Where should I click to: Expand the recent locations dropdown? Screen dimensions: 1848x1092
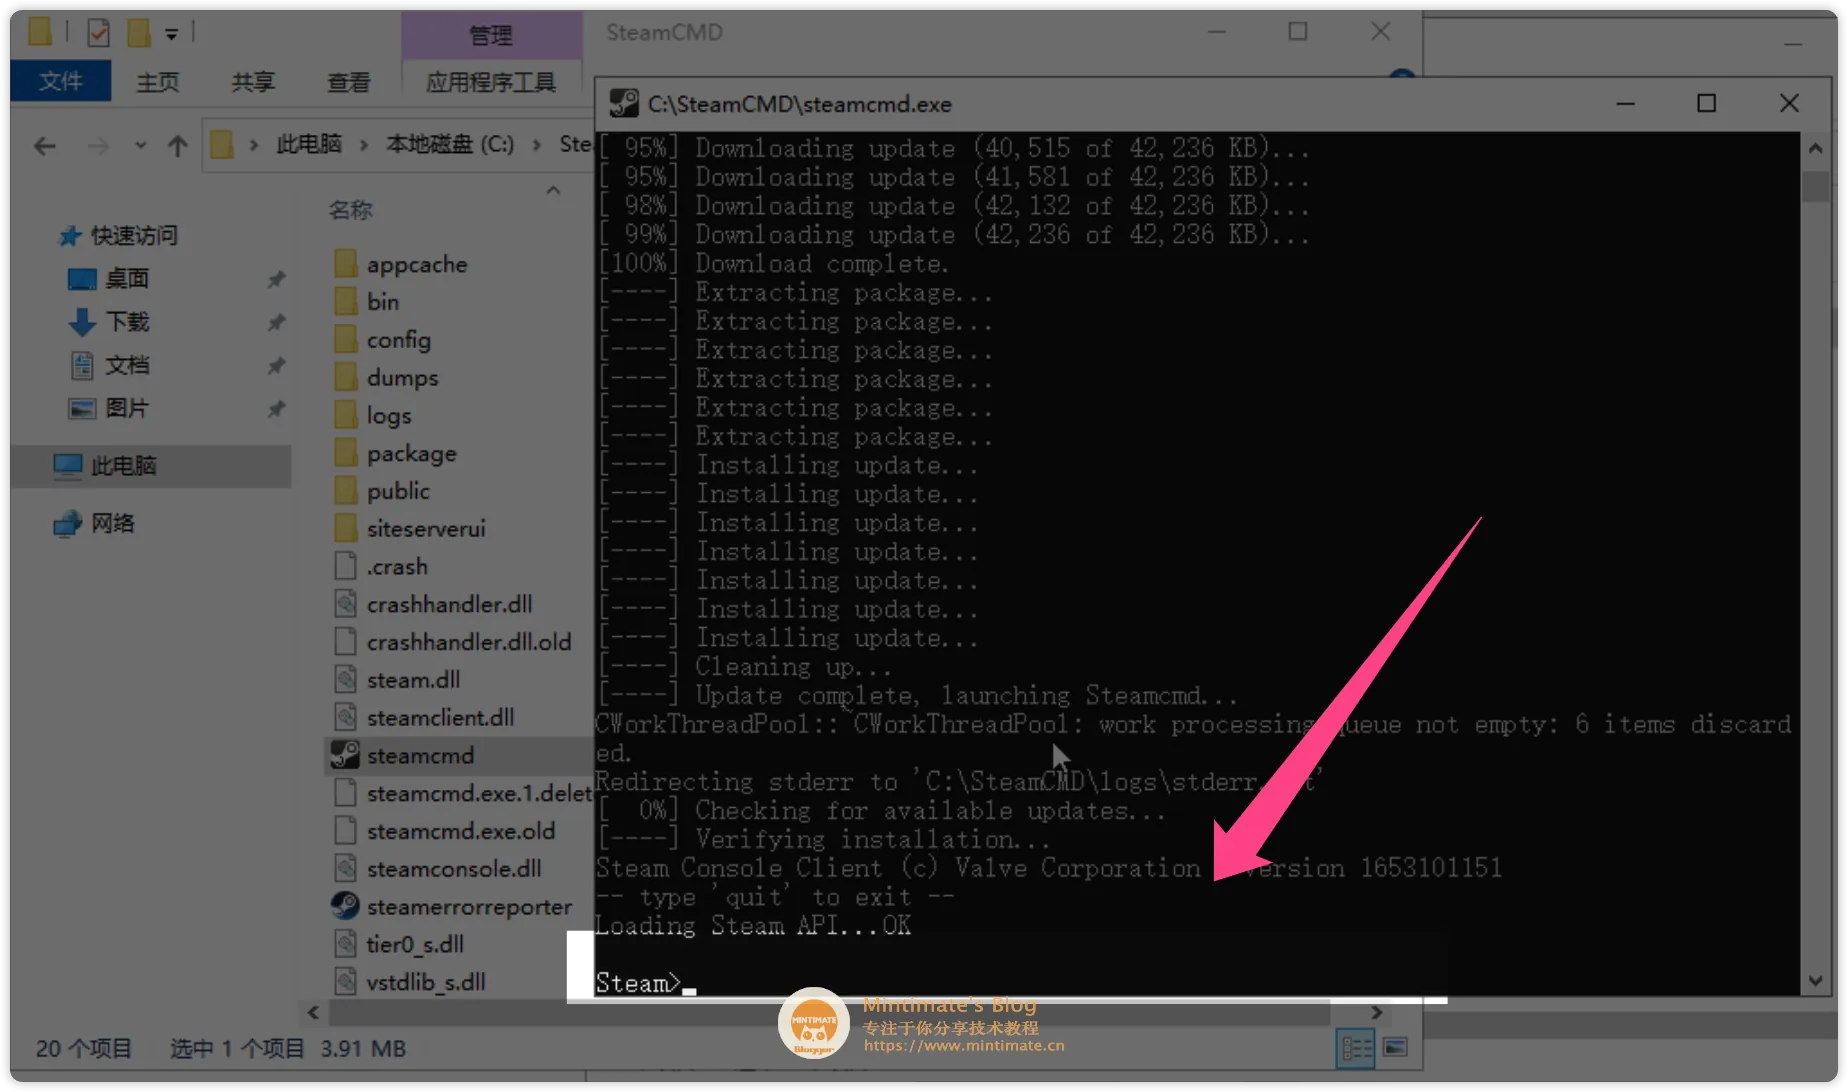(140, 146)
